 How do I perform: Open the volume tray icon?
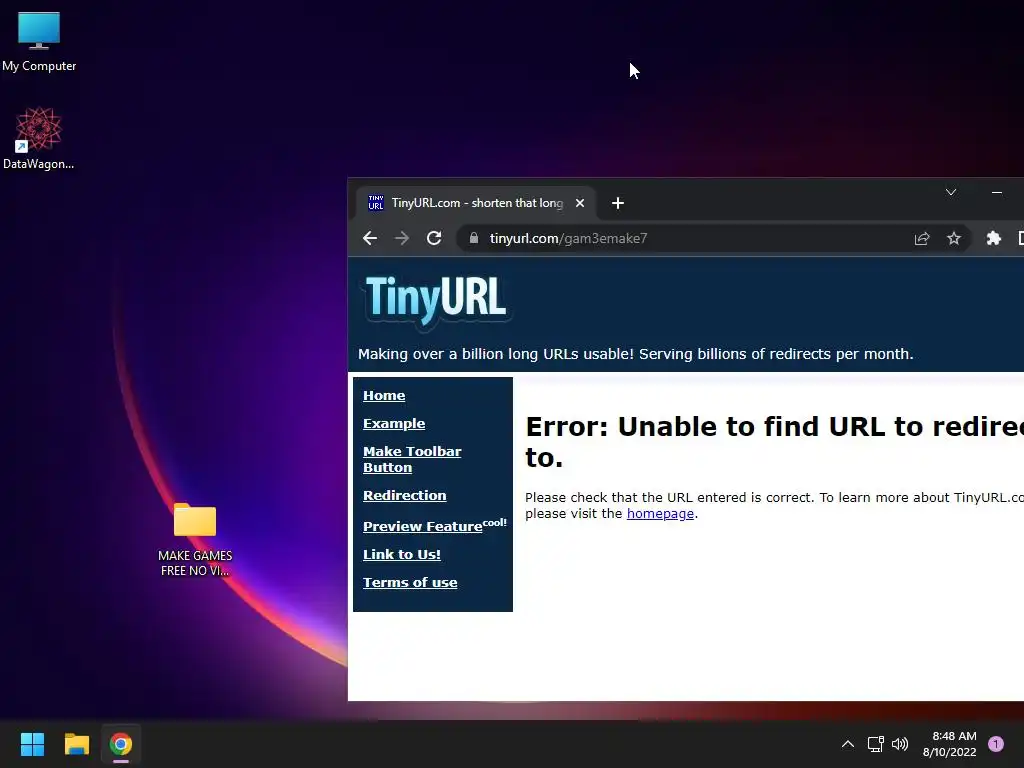pyautogui.click(x=900, y=744)
